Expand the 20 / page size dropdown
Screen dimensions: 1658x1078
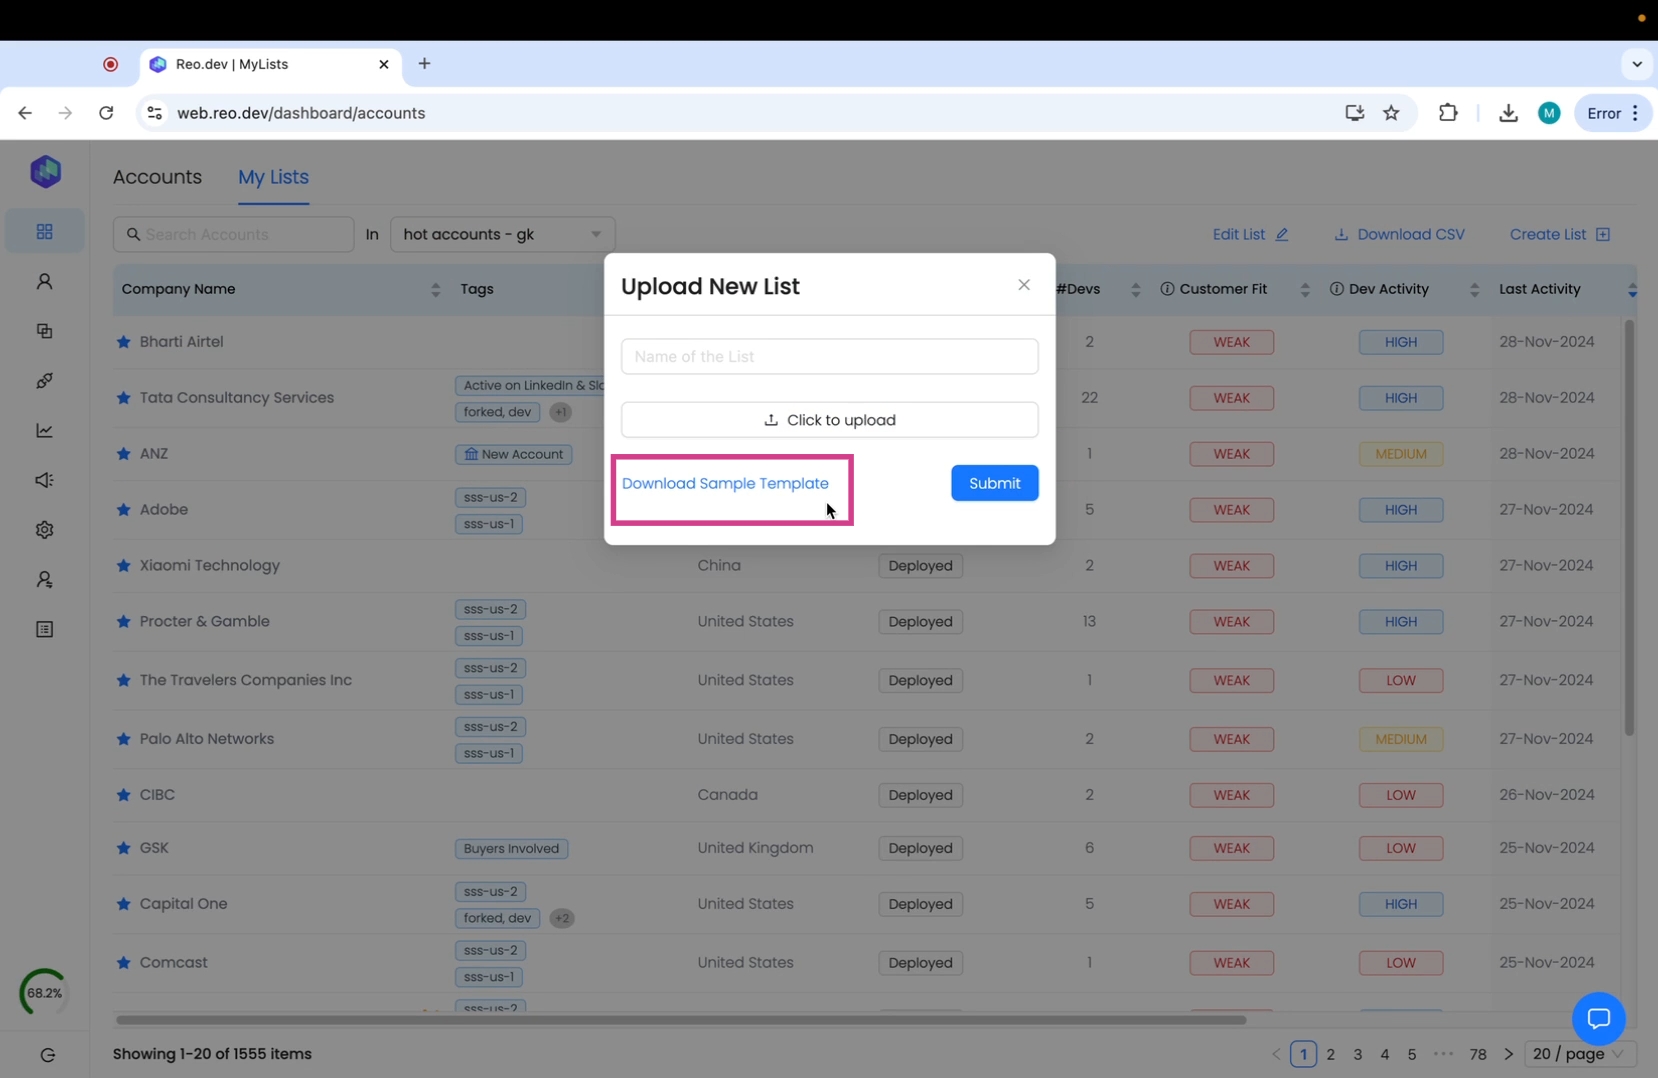point(1578,1054)
